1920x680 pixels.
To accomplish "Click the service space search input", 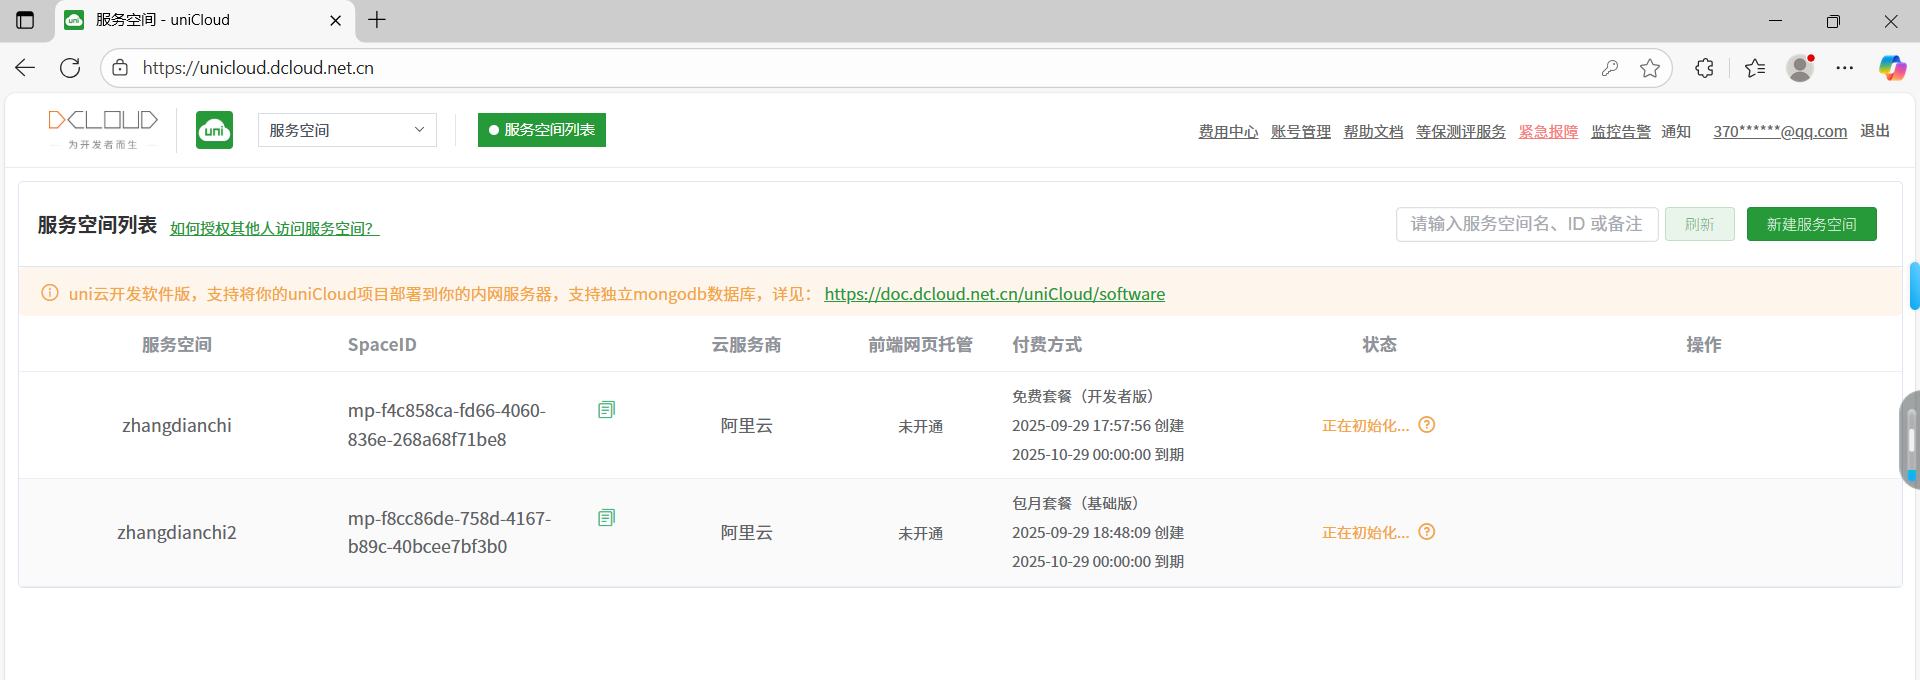I will click(x=1526, y=224).
